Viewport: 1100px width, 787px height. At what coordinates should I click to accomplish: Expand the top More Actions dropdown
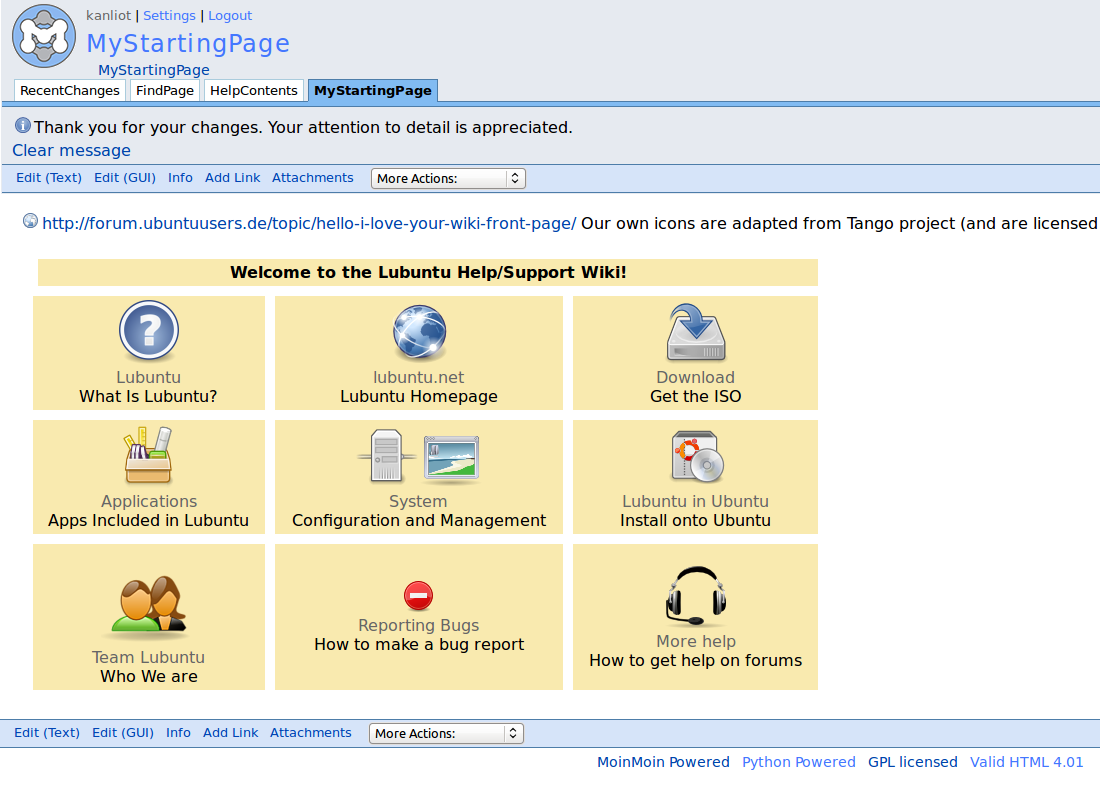(448, 178)
